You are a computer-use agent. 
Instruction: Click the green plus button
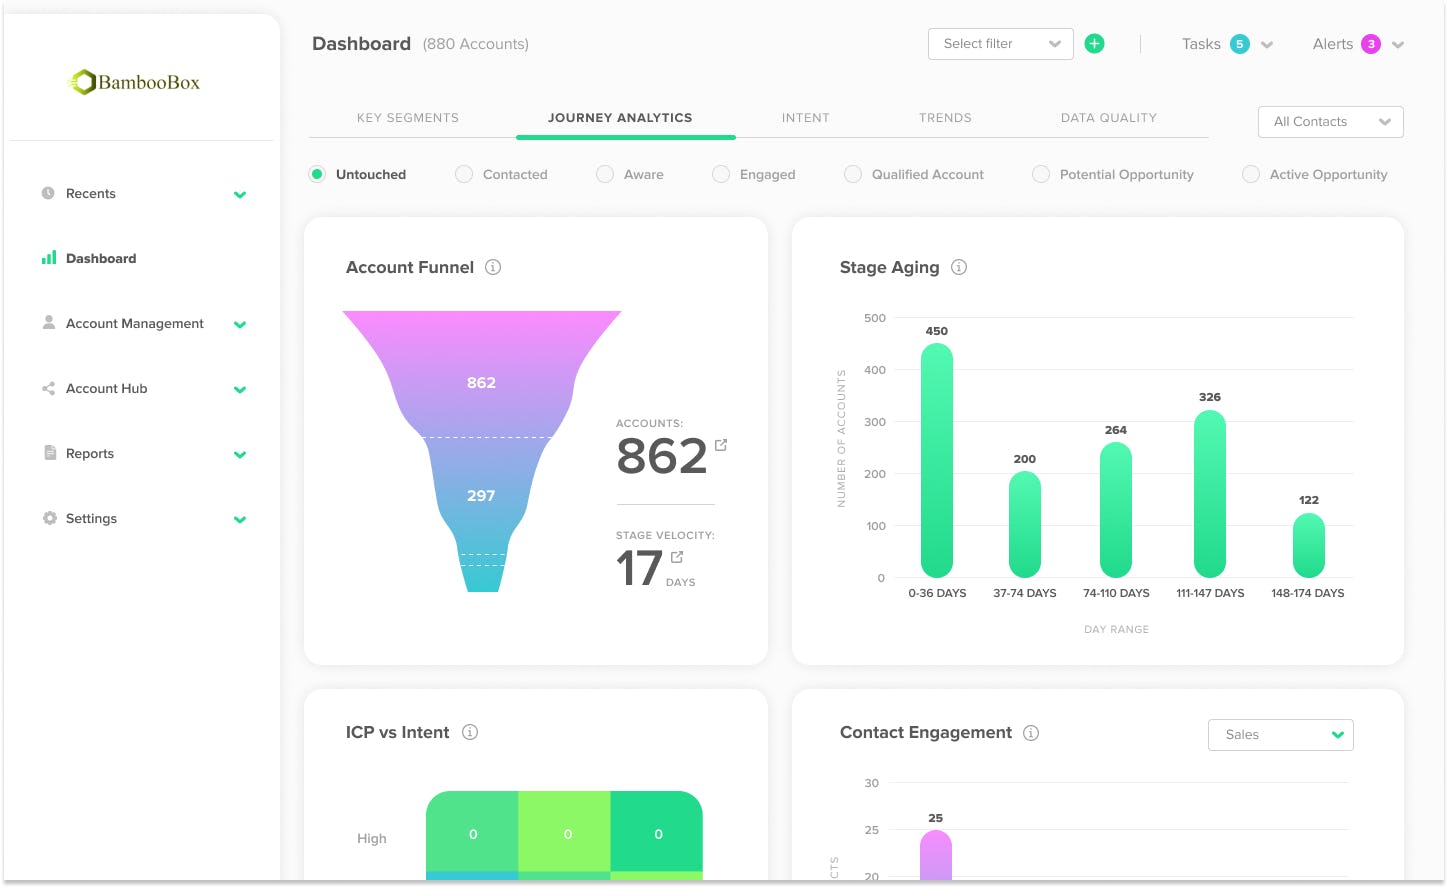click(x=1094, y=43)
